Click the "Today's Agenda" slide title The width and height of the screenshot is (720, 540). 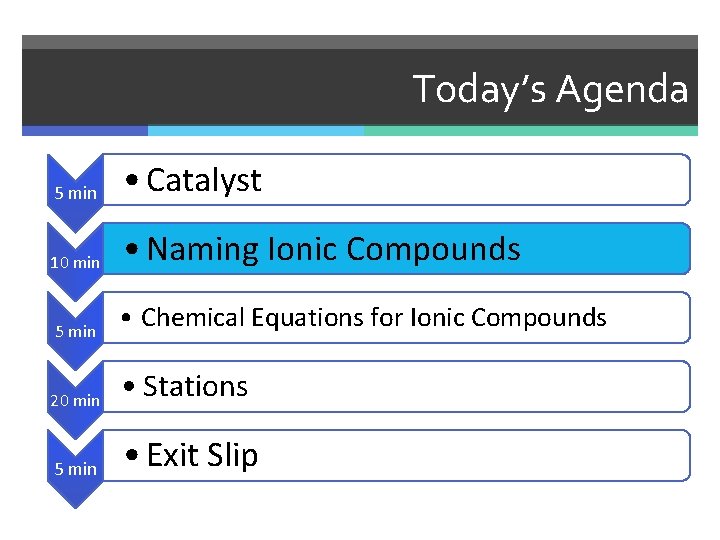551,89
